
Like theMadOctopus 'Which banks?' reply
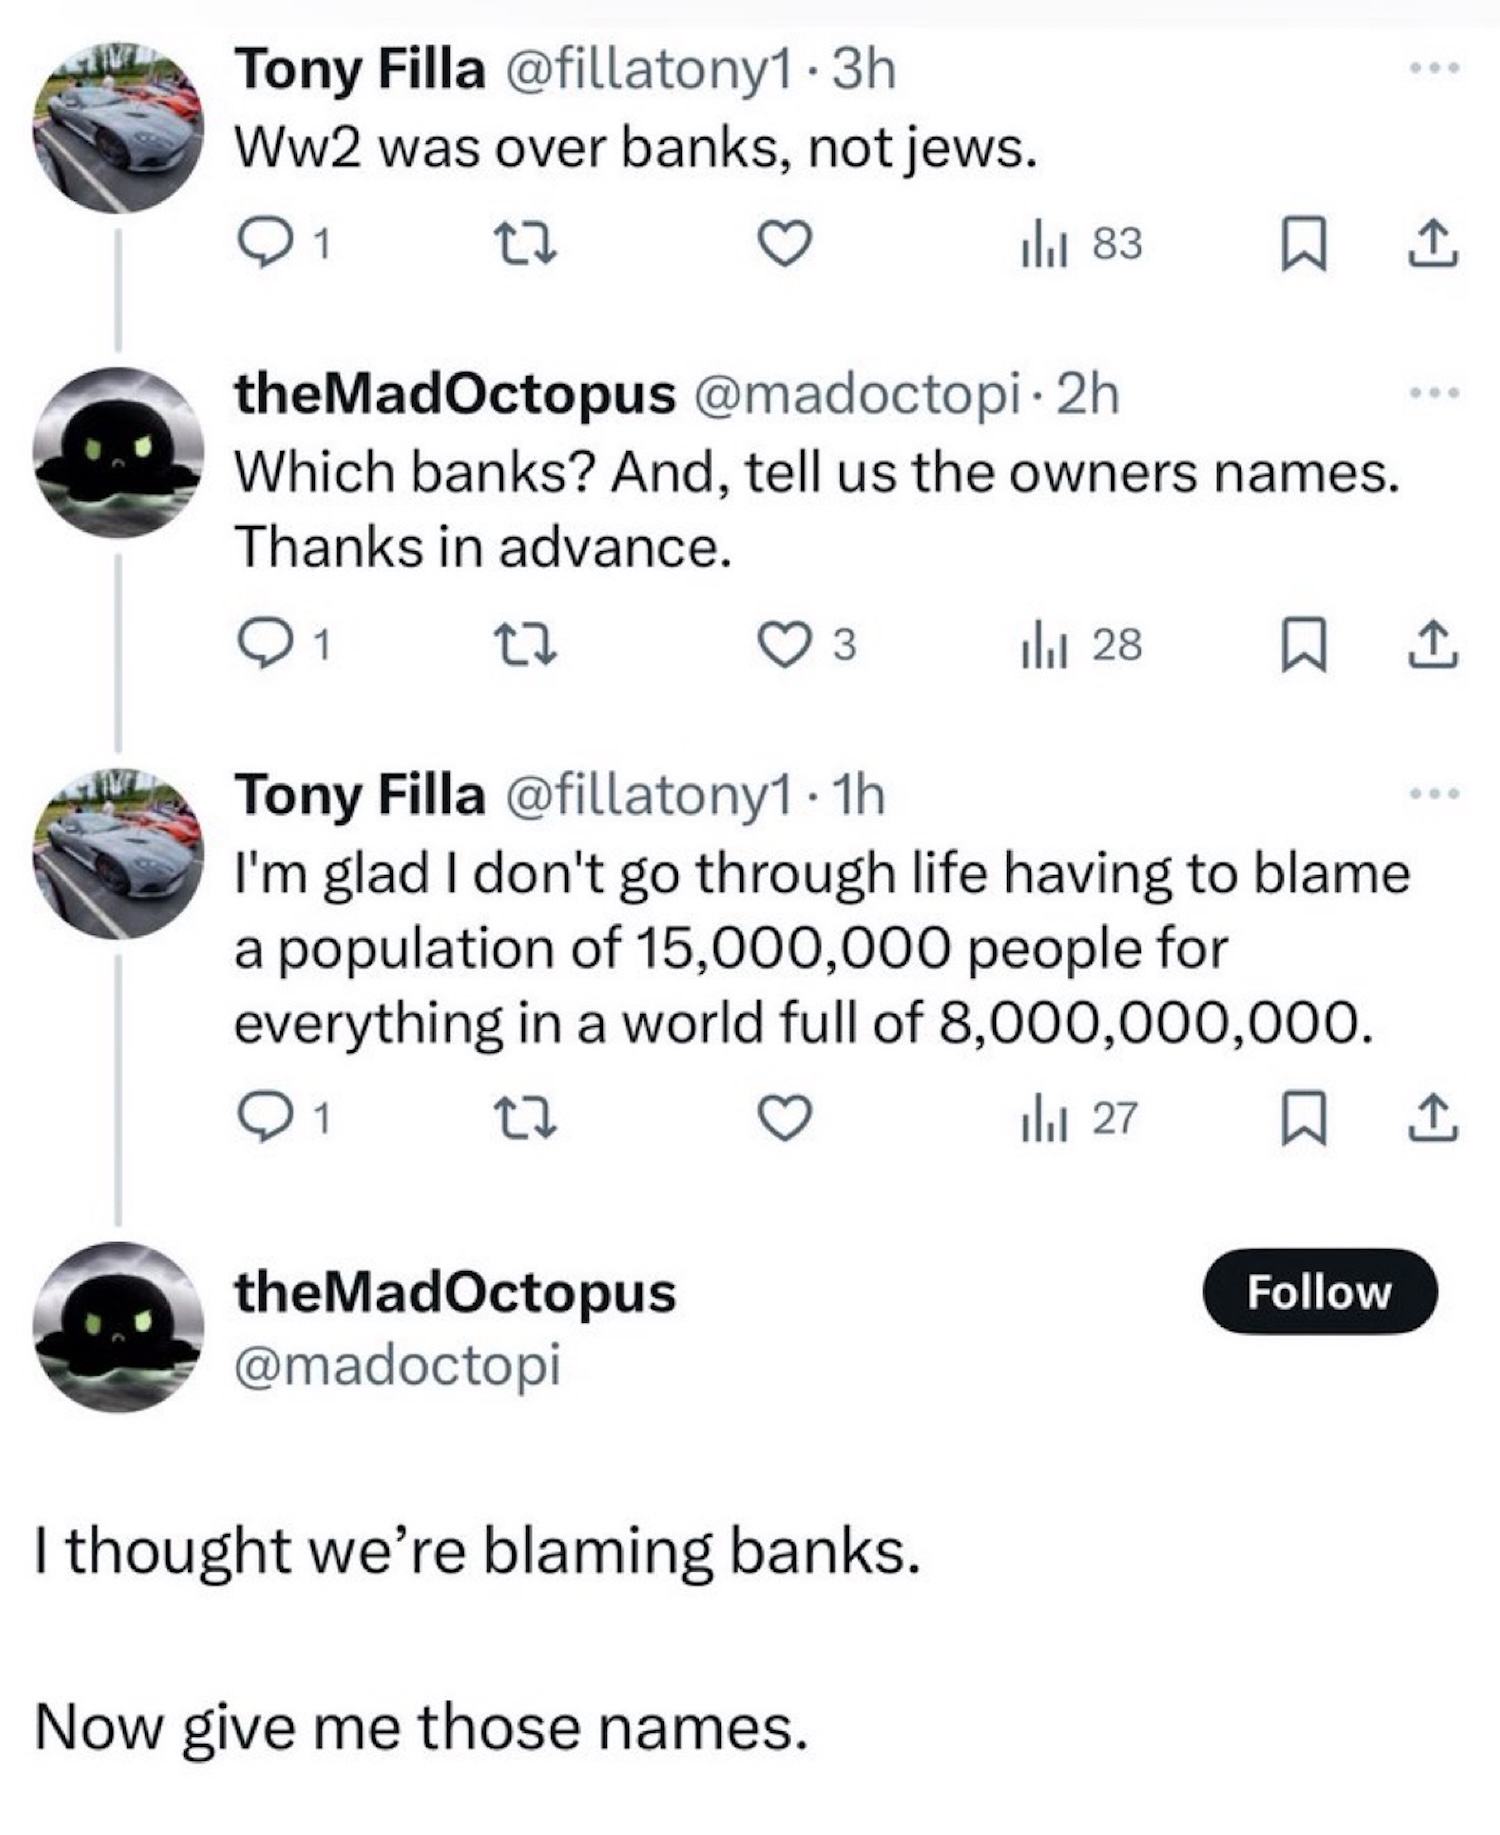(787, 645)
